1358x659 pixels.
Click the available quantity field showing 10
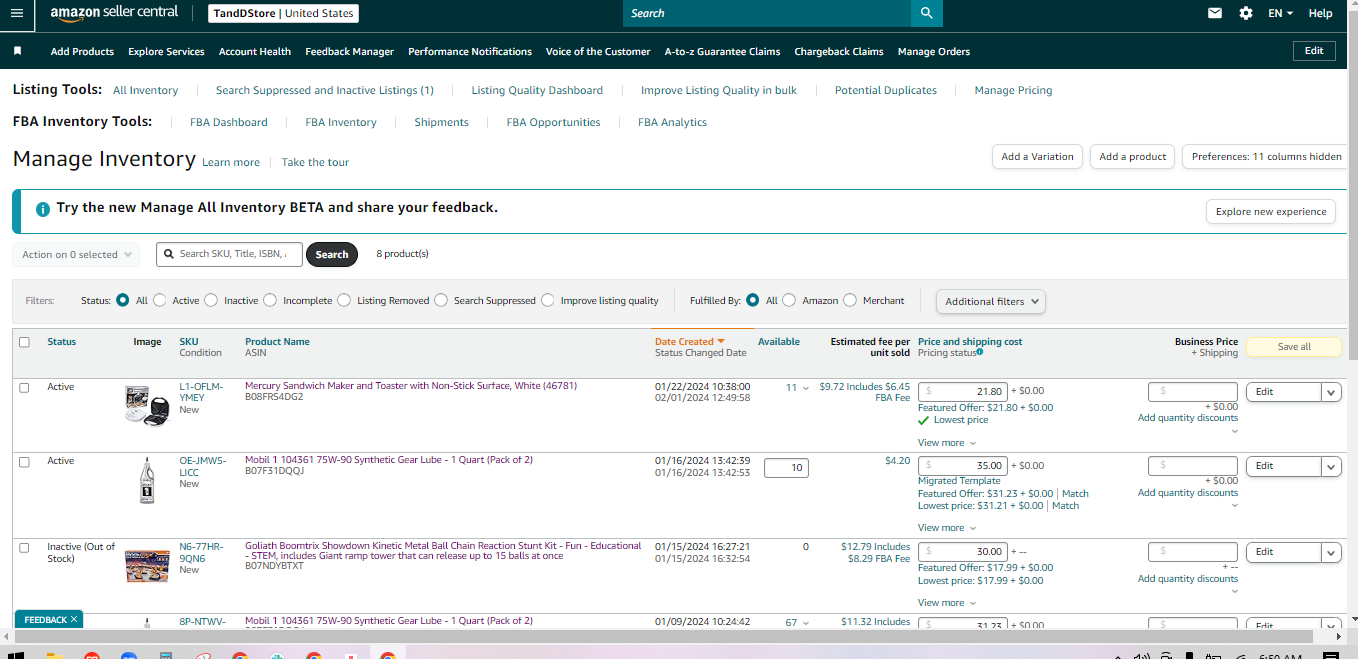pos(786,467)
